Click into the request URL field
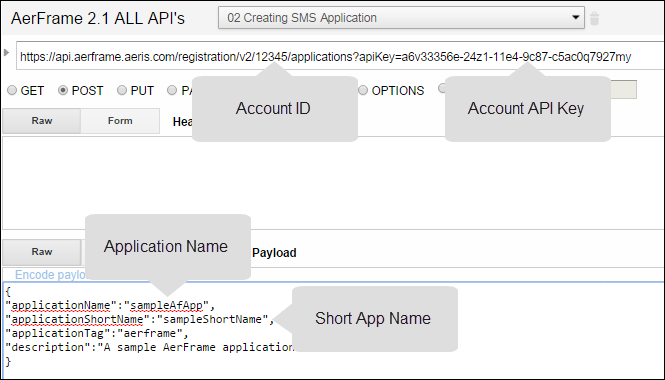 (340, 56)
